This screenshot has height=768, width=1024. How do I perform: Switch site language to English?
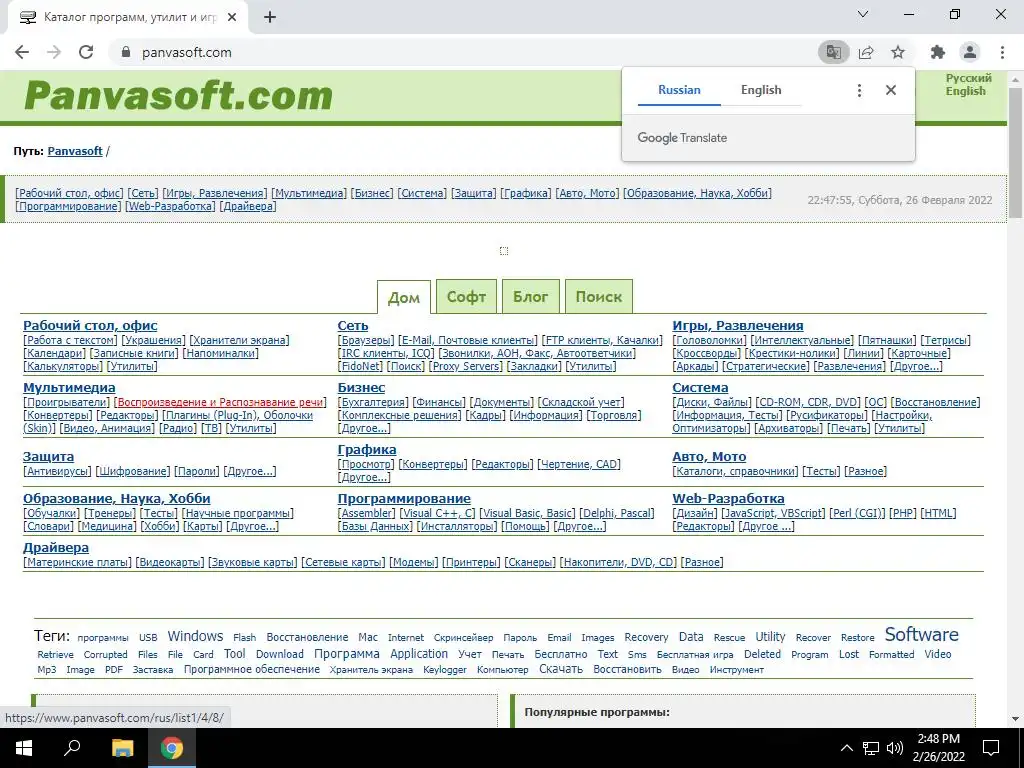(x=965, y=91)
